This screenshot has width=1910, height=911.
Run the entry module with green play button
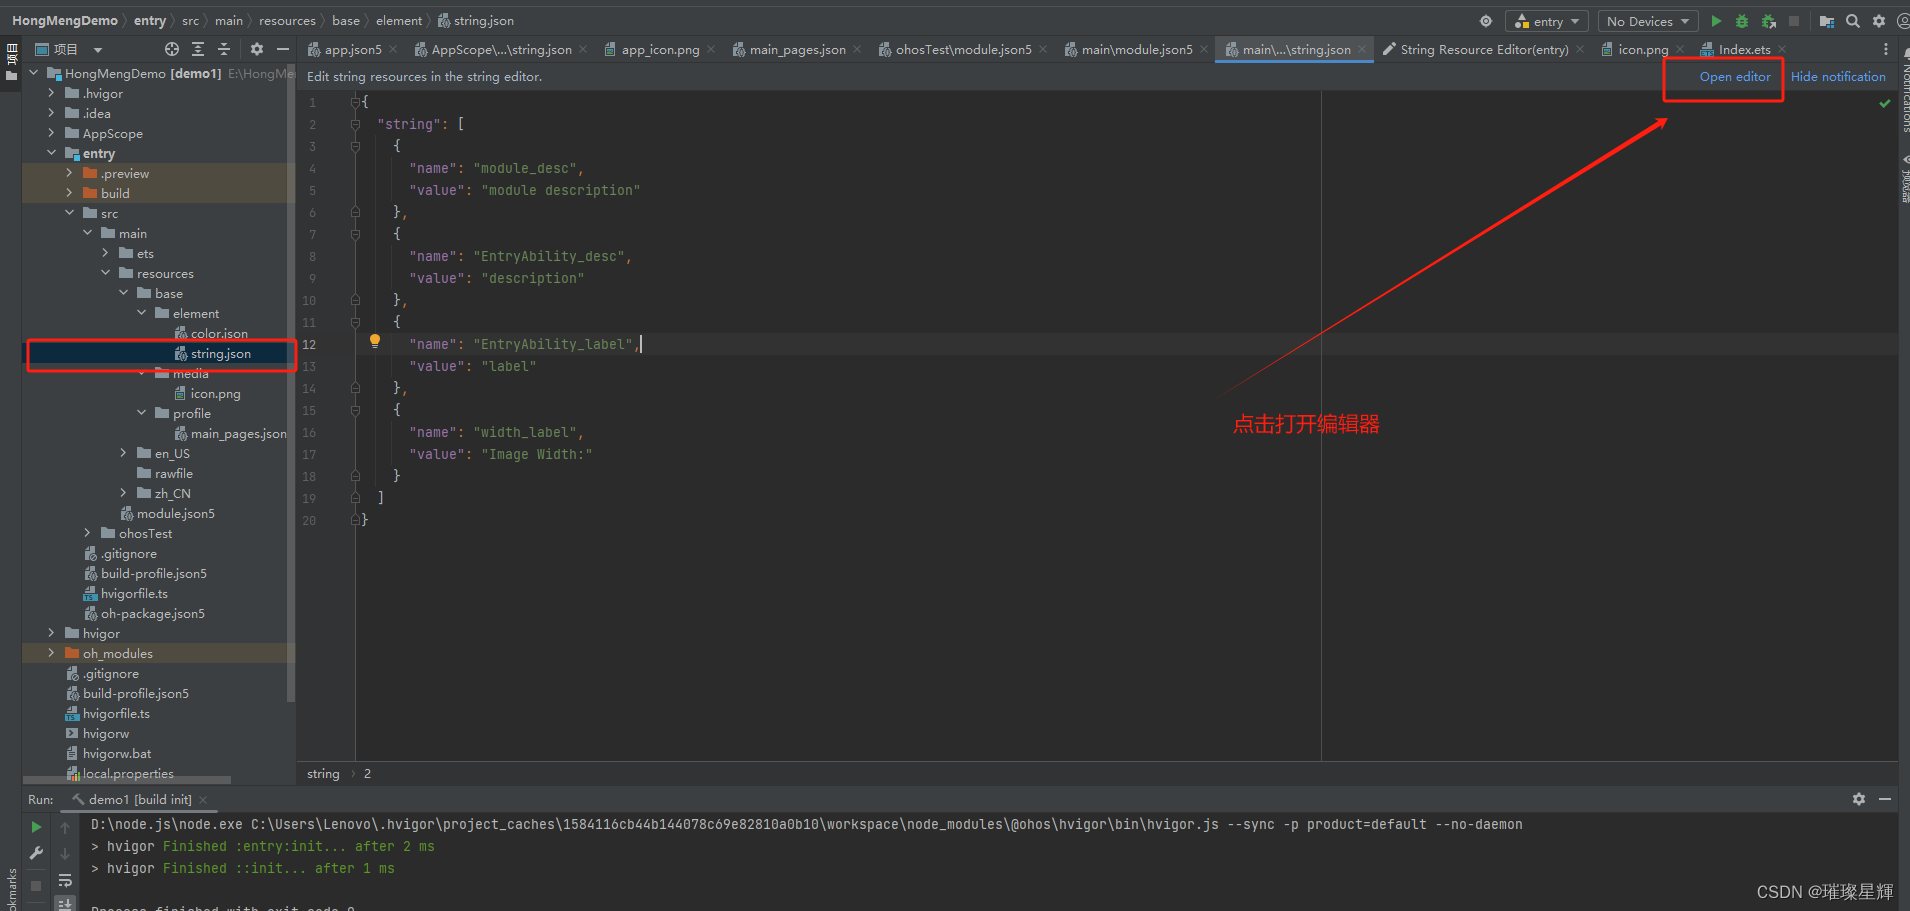pyautogui.click(x=1716, y=20)
